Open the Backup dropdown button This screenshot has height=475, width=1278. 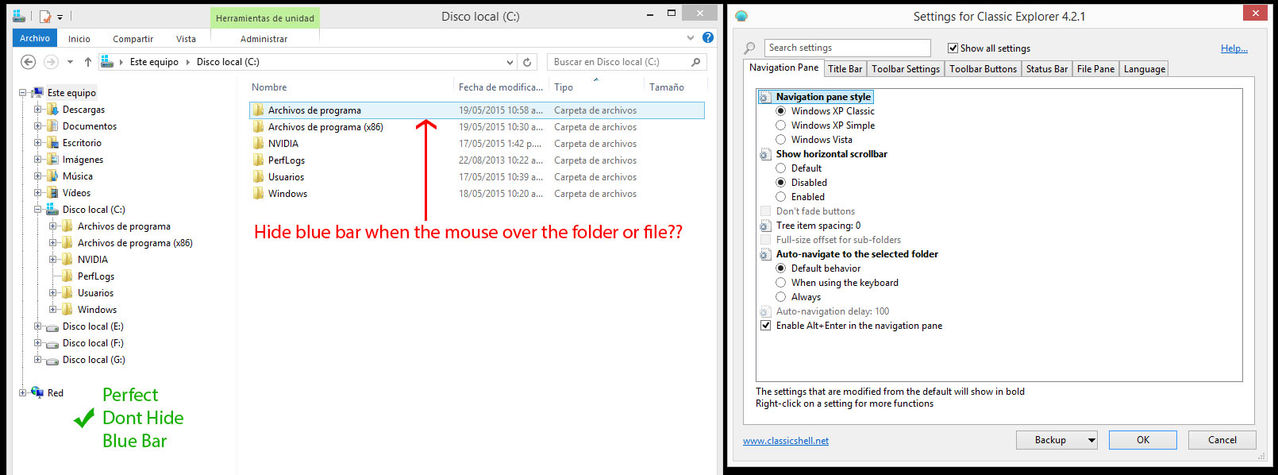click(x=1056, y=440)
